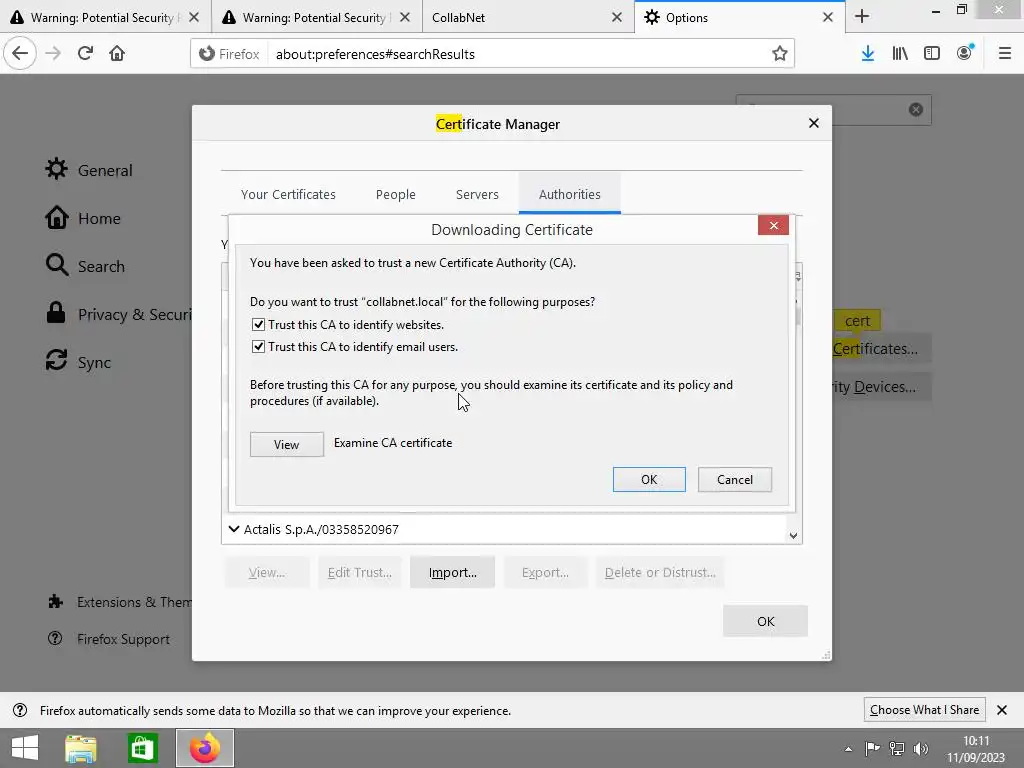Open Privacy & Security settings category
This screenshot has width=1024, height=768.
[118, 314]
